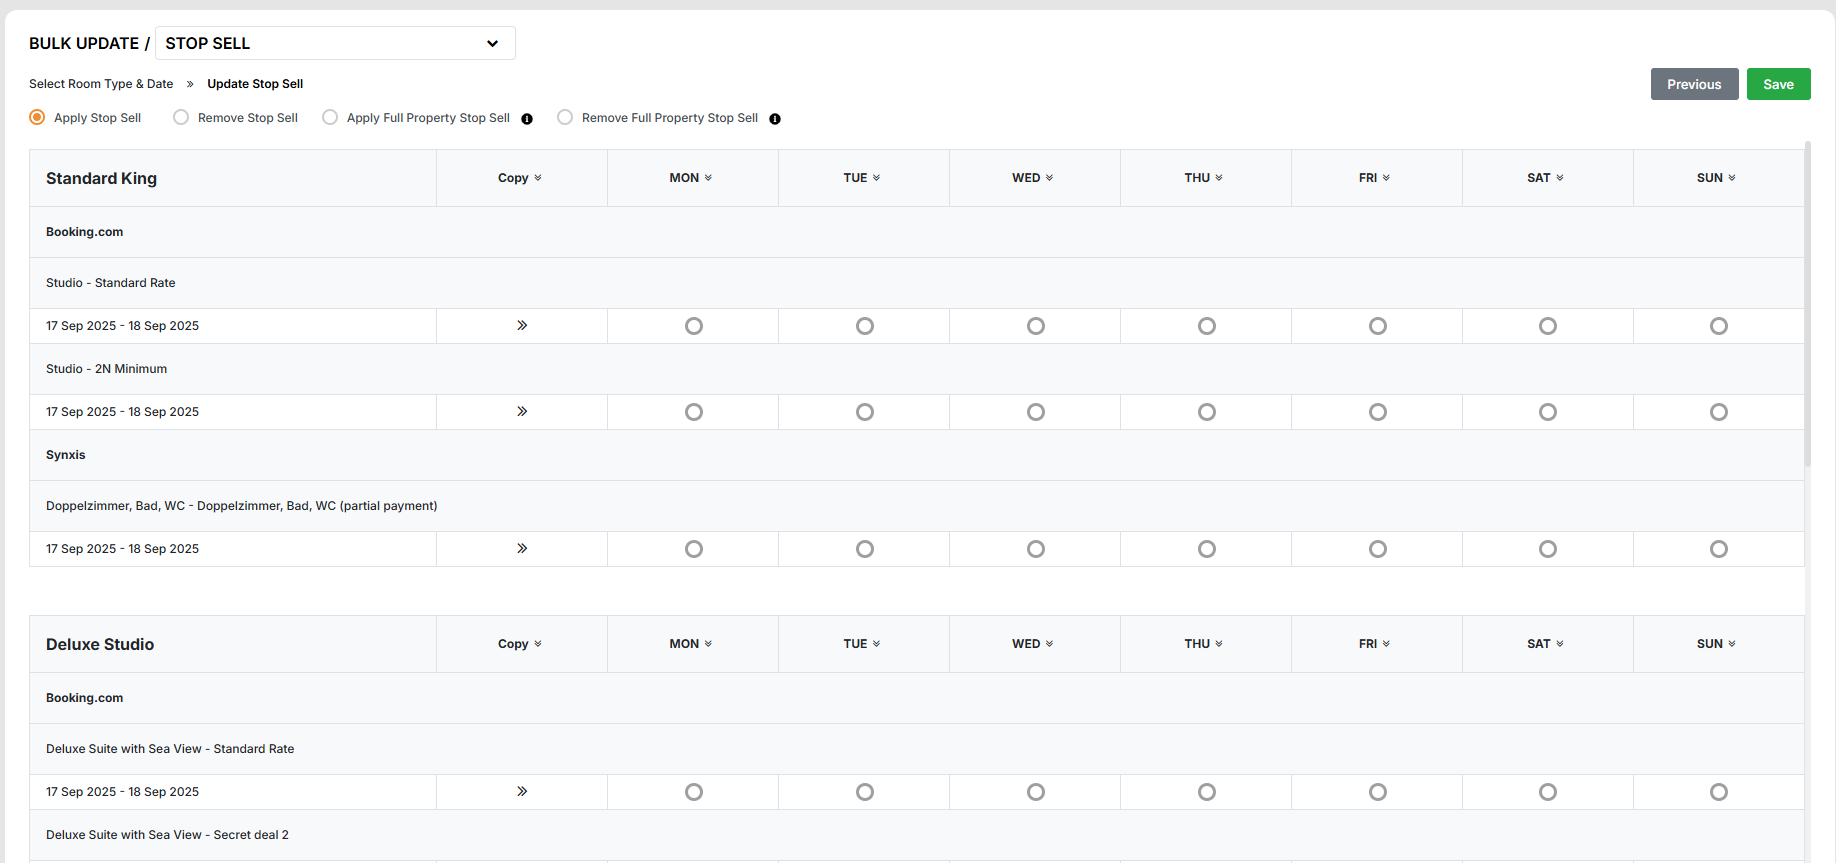
Task: Select the Remove Stop Sell radio option
Action: 181,118
